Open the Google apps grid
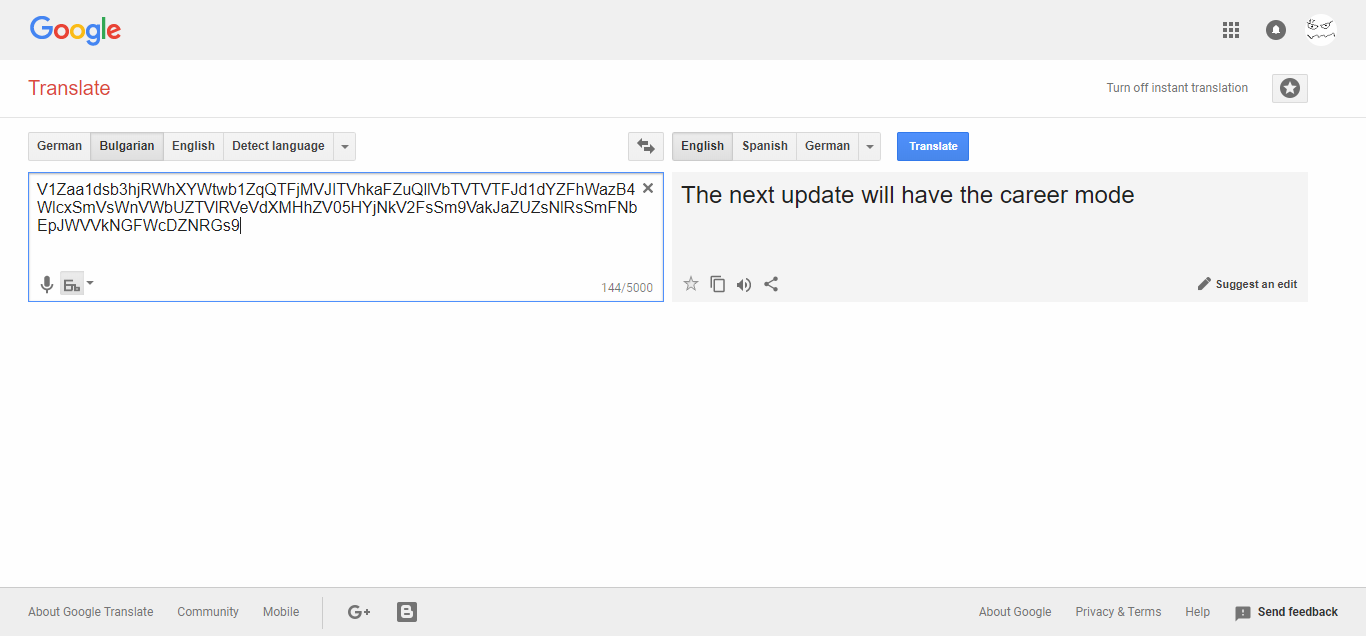 (x=1231, y=30)
